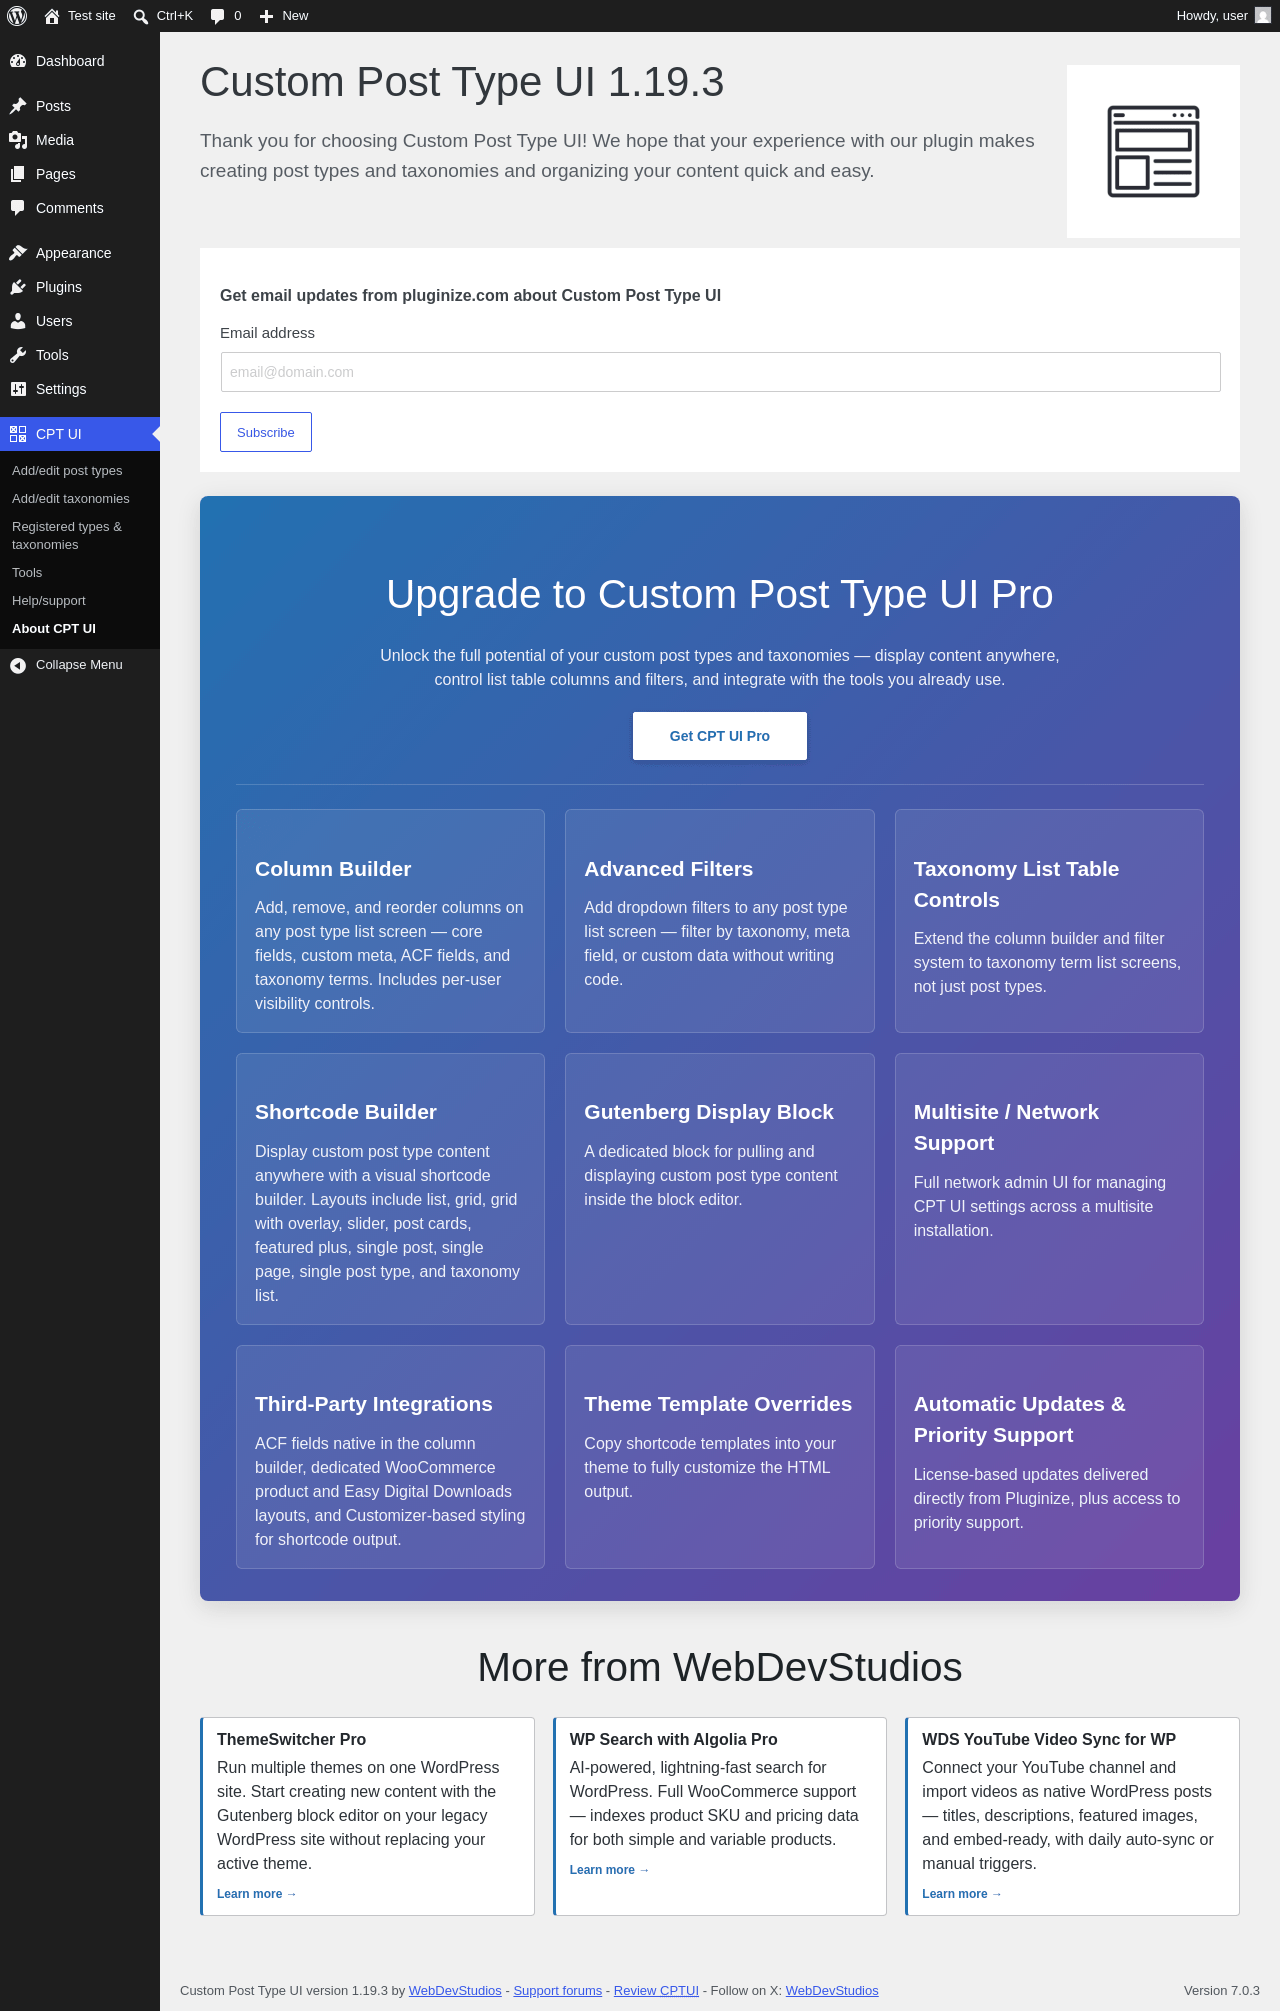
Task: Click the Plugins plug icon
Action: coord(18,287)
